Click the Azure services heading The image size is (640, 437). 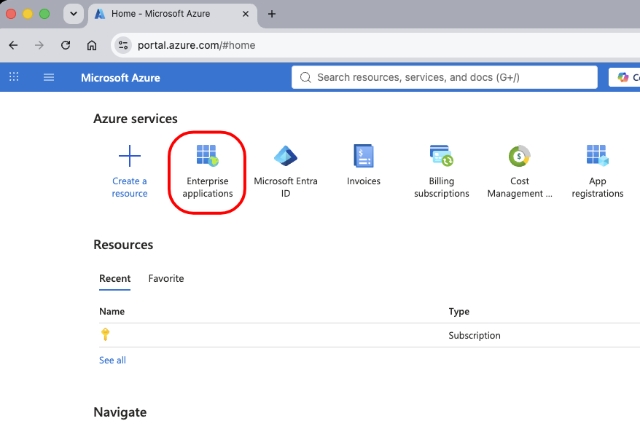tap(136, 119)
